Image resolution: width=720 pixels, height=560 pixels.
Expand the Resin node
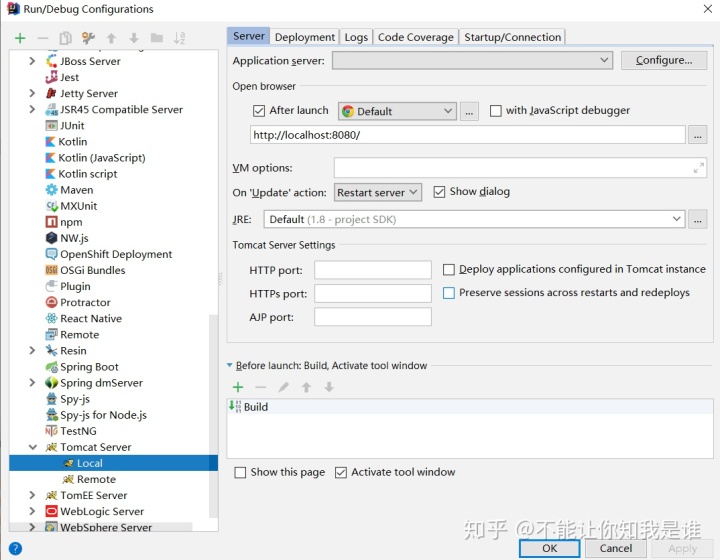click(32, 350)
